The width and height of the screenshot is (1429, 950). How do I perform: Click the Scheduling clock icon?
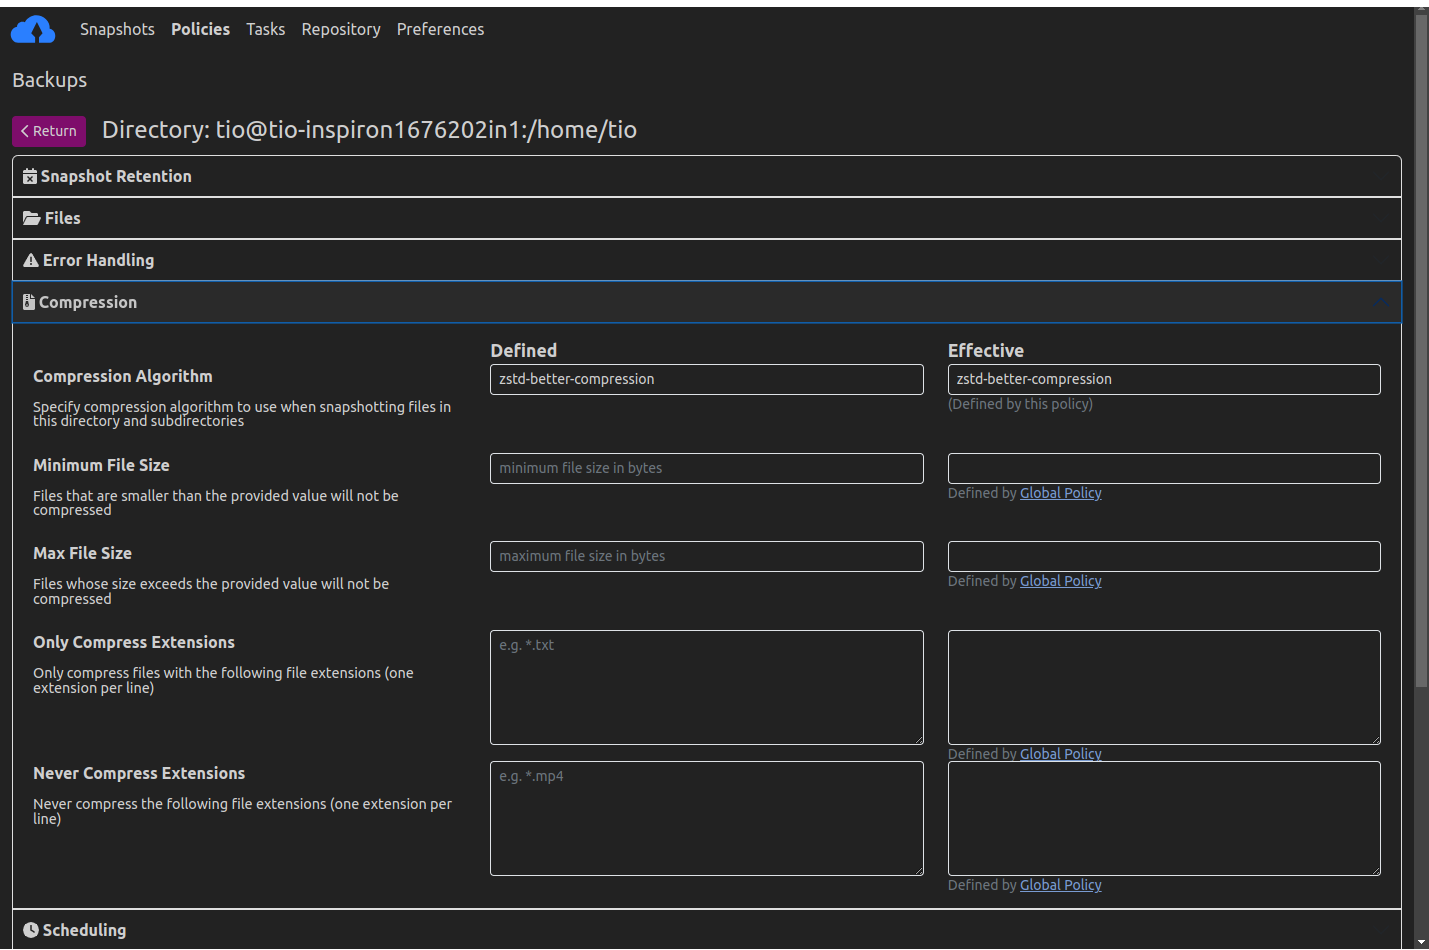31,930
